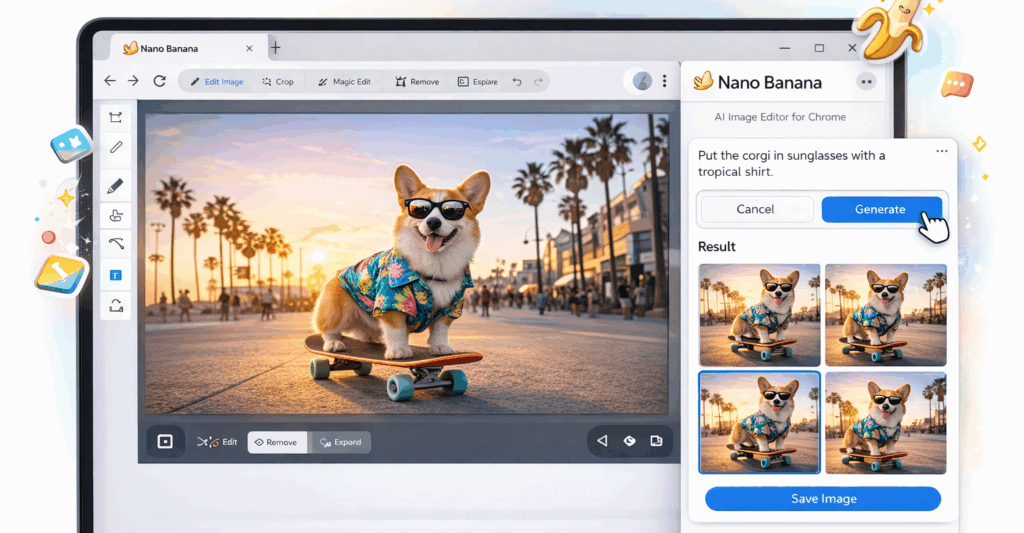1024x533 pixels.
Task: Click the undo arrow in top toolbar
Action: [517, 82]
